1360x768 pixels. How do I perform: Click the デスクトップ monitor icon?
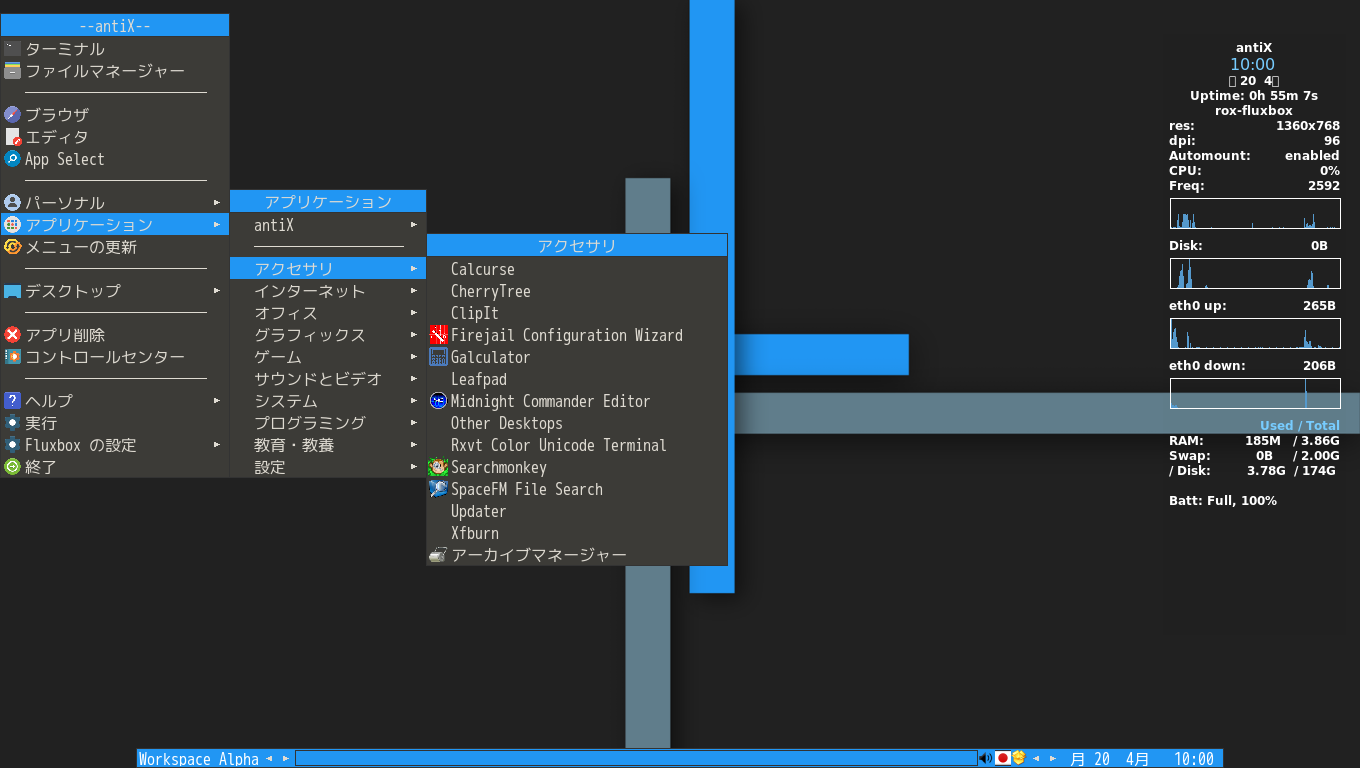(x=12, y=291)
